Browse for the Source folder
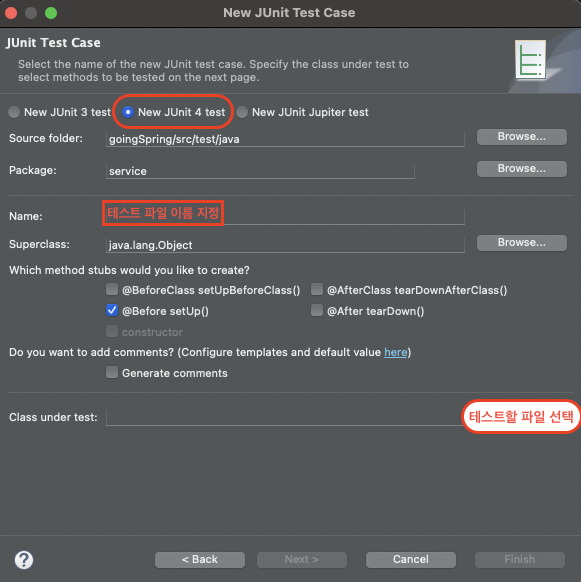Screen dimensions: 581x582 tap(522, 137)
